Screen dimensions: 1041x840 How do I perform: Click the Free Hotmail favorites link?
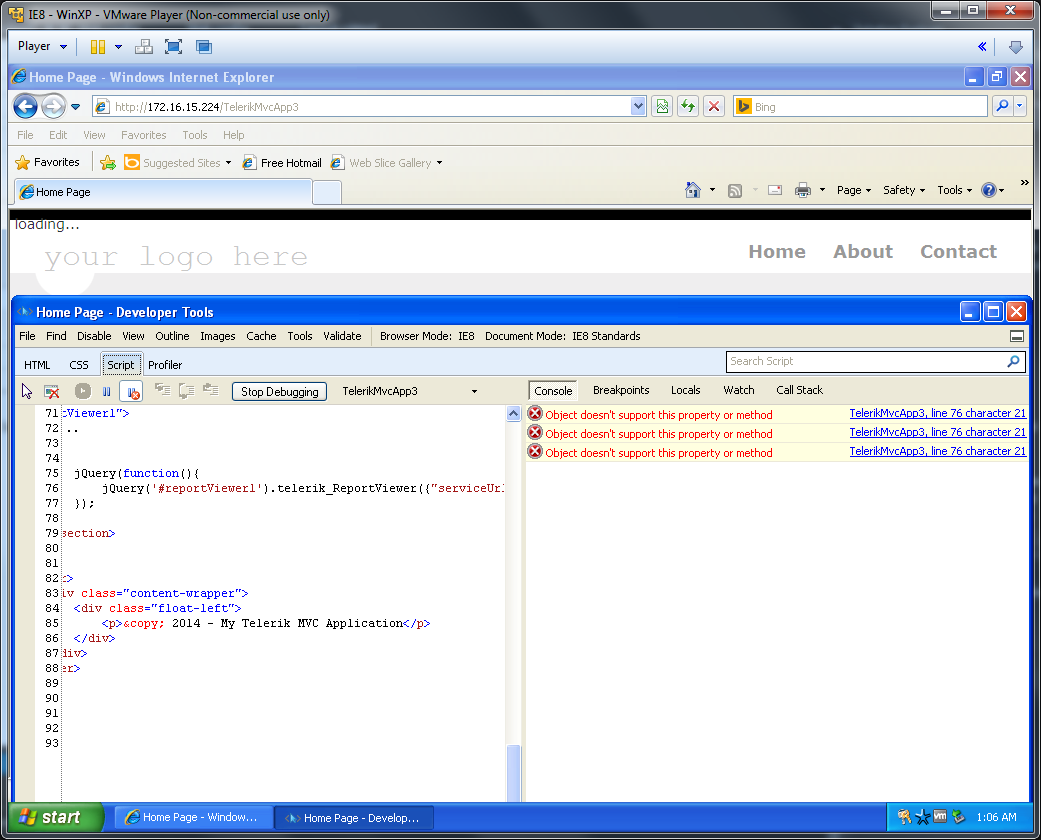(282, 163)
